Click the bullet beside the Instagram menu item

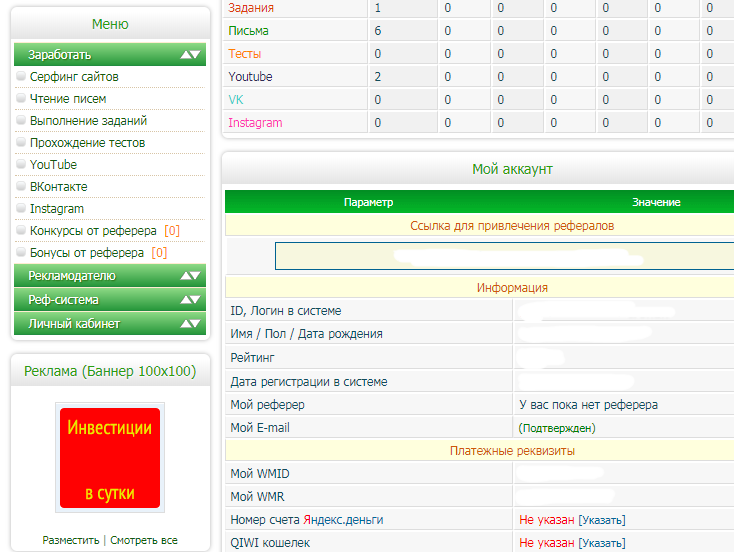pyautogui.click(x=21, y=208)
